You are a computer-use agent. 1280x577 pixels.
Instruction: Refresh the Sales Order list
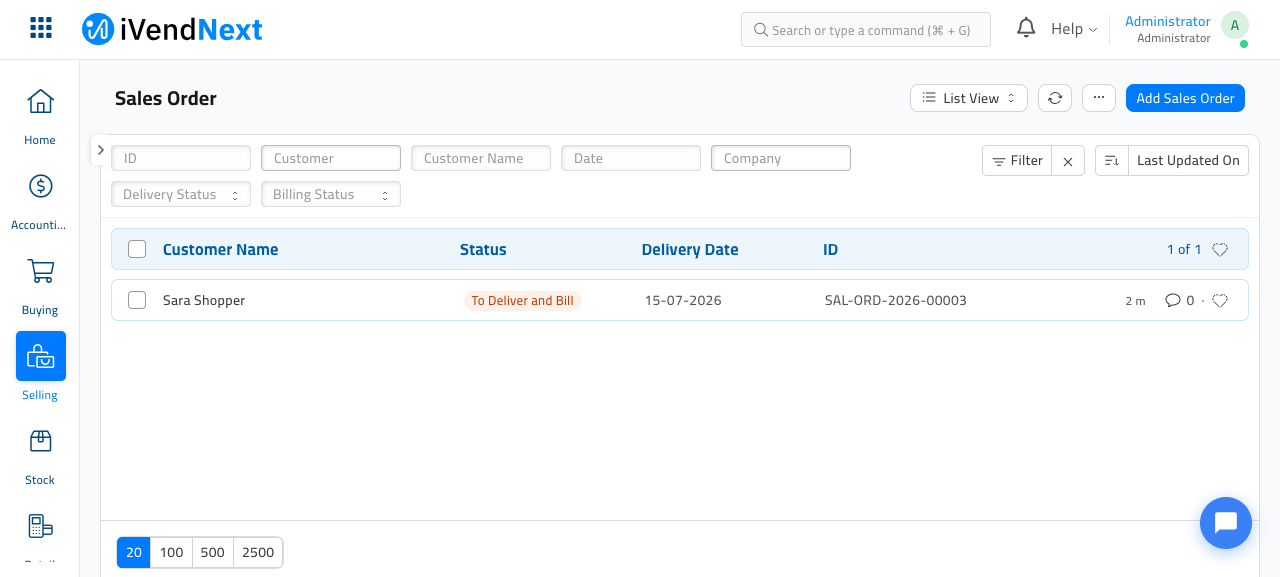click(1055, 98)
